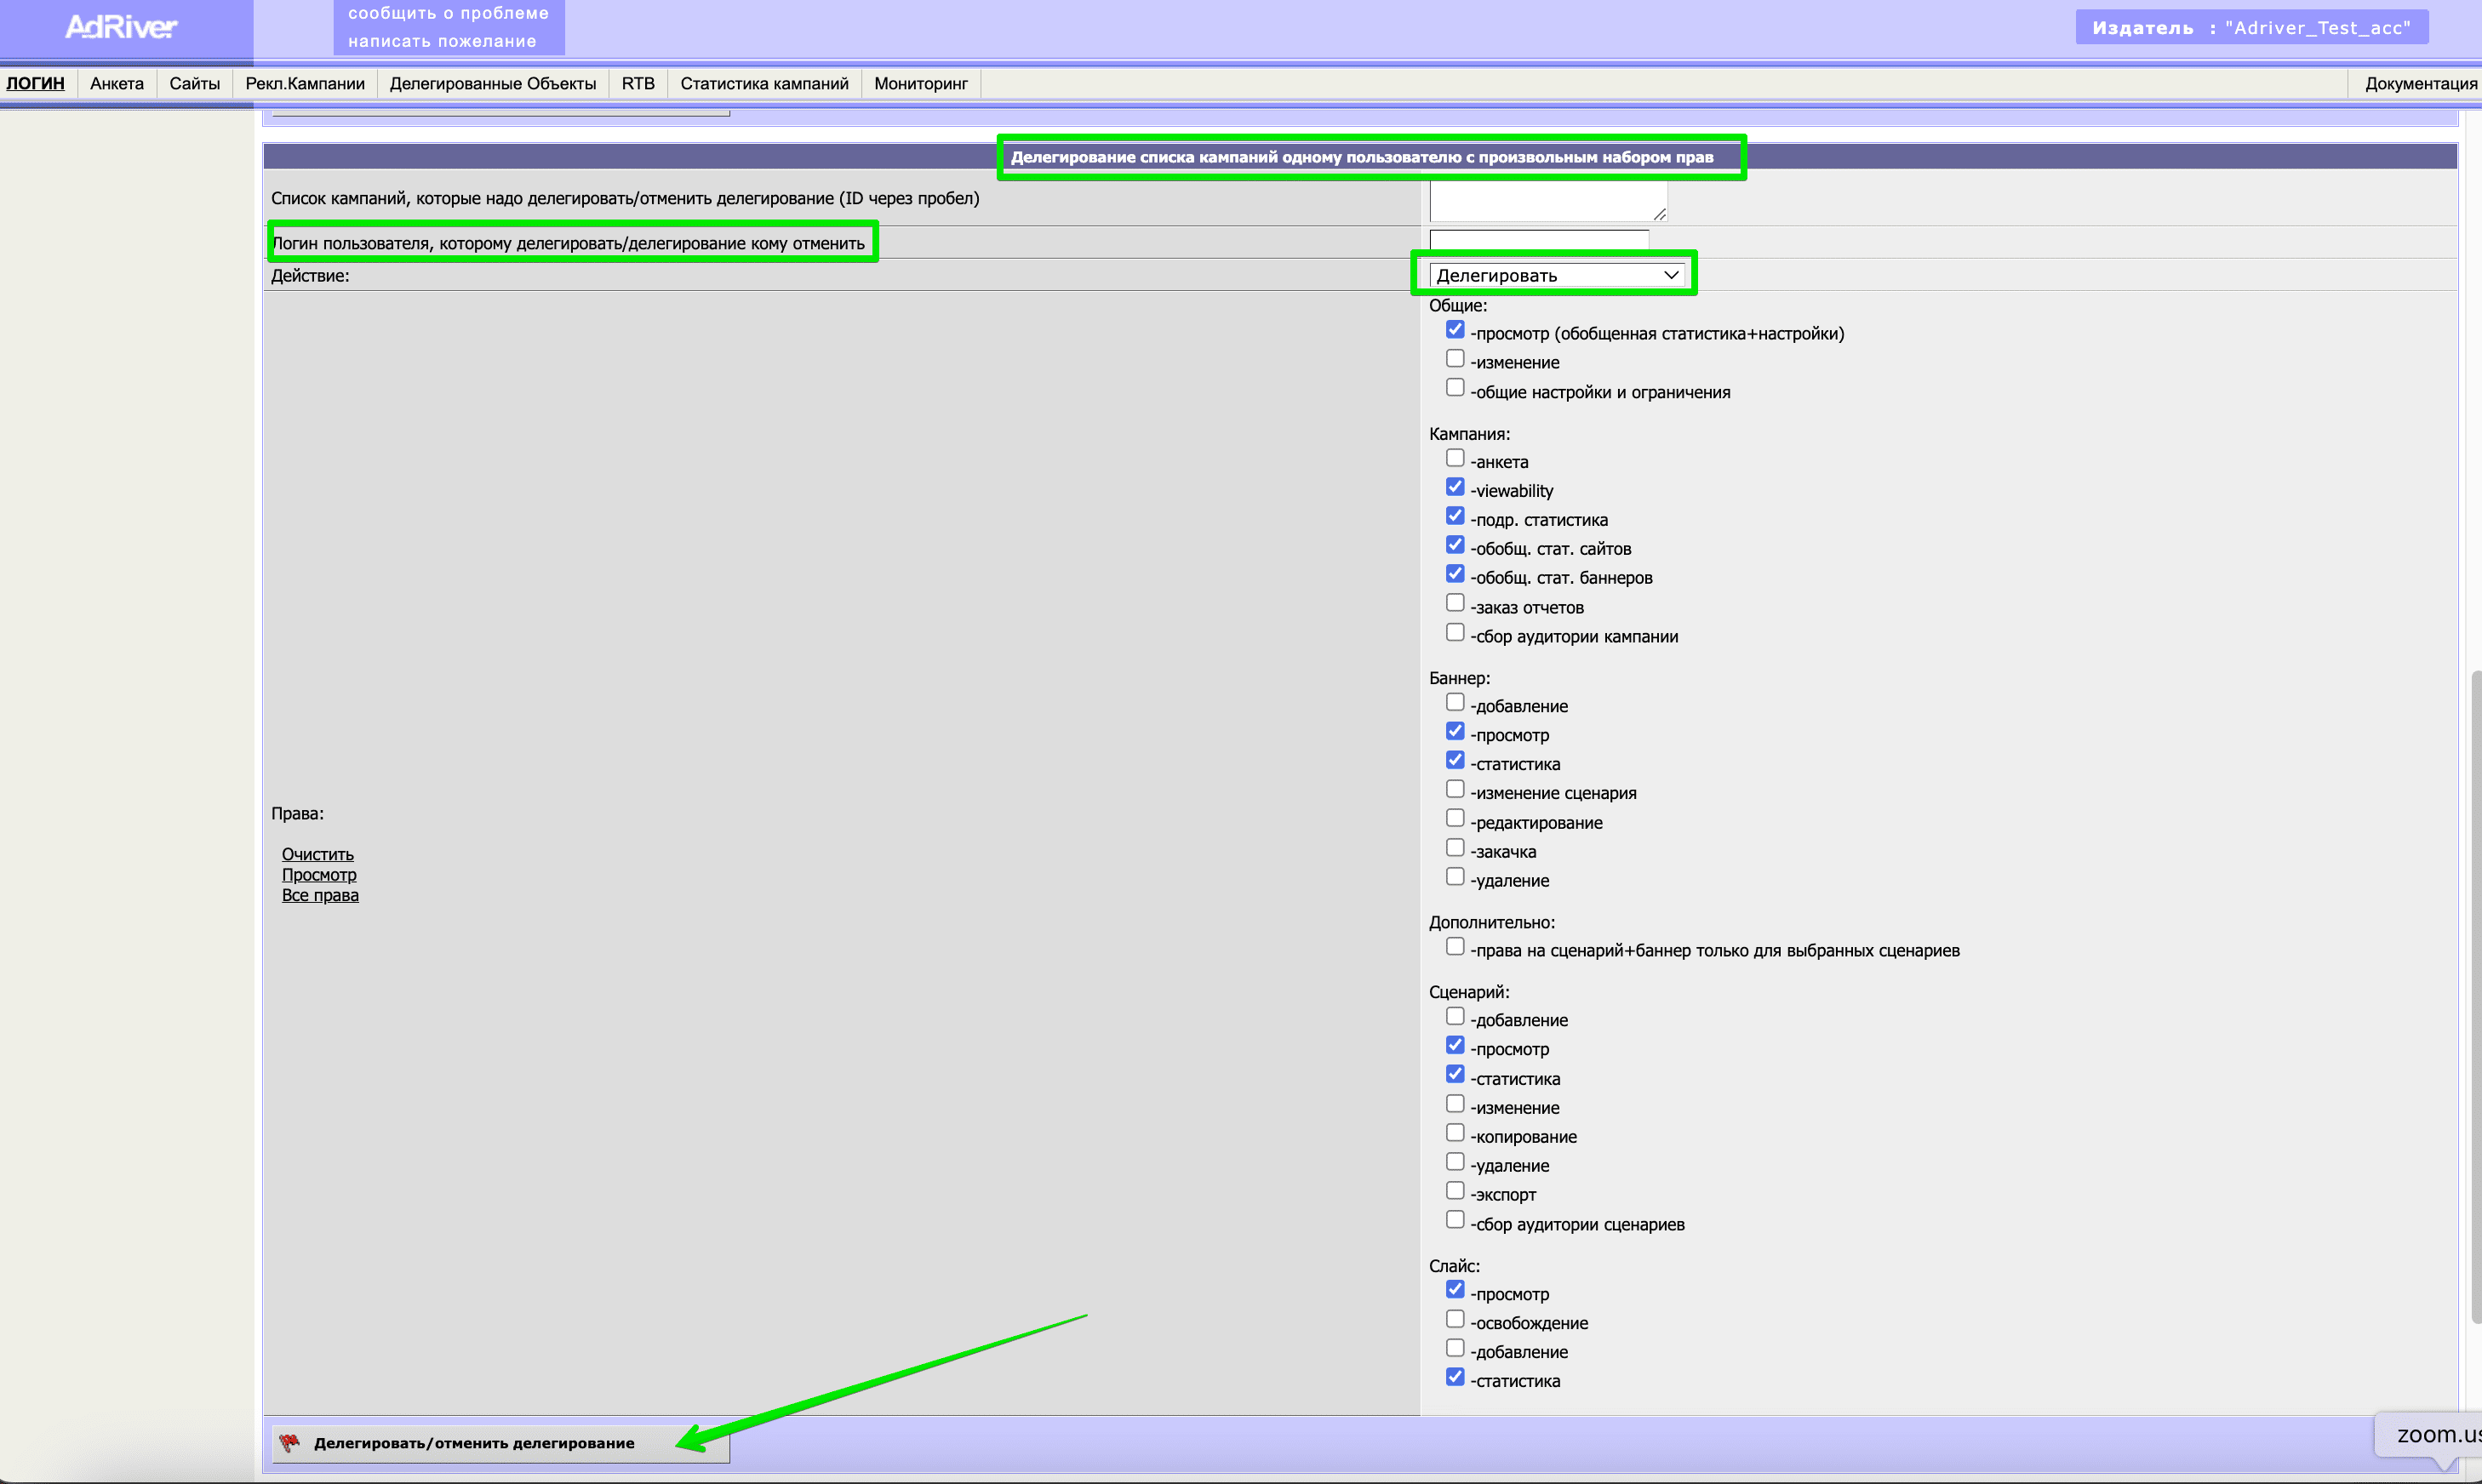
Task: Open Делегированные Объекты tab
Action: pyautogui.click(x=493, y=83)
